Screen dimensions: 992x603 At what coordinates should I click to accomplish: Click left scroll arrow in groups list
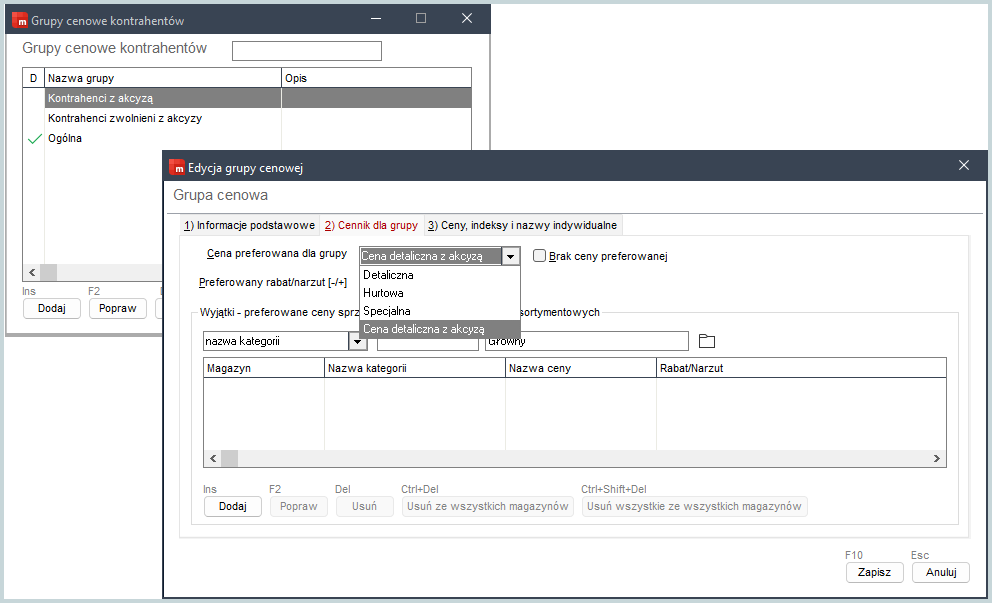tap(32, 273)
